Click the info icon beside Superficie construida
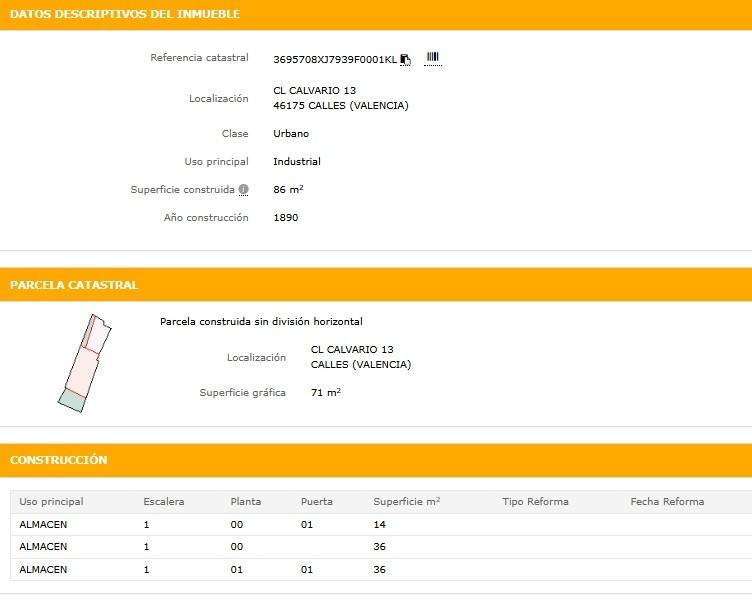 (243, 190)
